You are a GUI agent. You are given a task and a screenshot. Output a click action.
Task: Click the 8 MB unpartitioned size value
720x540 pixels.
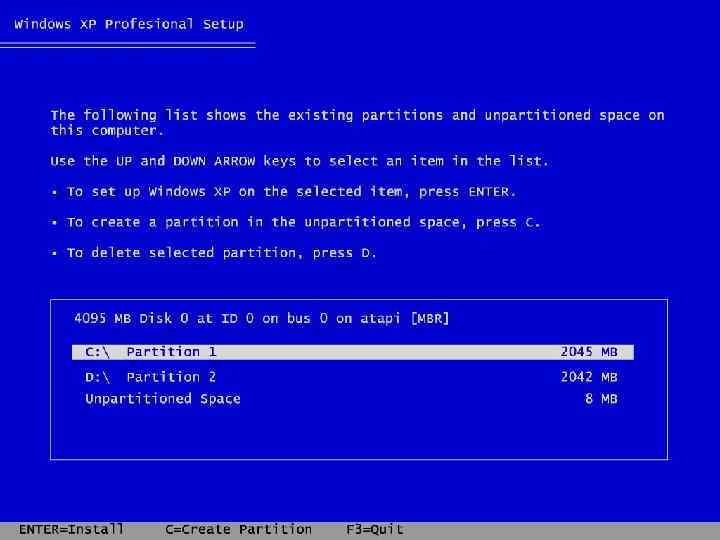click(x=601, y=399)
